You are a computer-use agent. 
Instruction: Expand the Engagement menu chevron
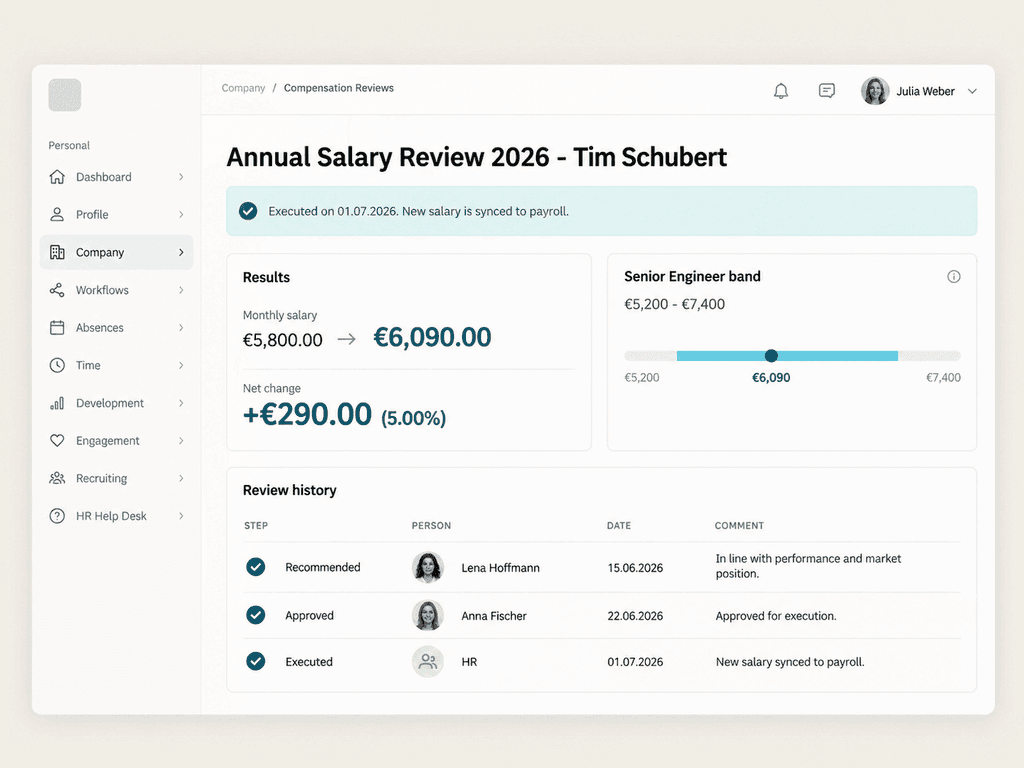click(181, 441)
